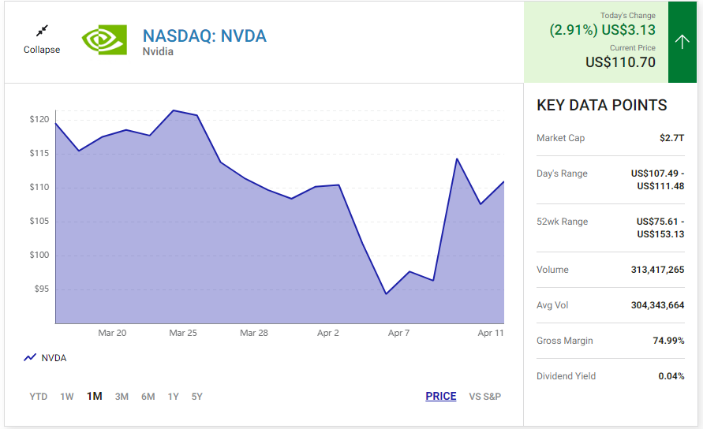The width and height of the screenshot is (703, 429).
Task: Click the chart's highest peak near Mar 25
Action: tap(174, 110)
